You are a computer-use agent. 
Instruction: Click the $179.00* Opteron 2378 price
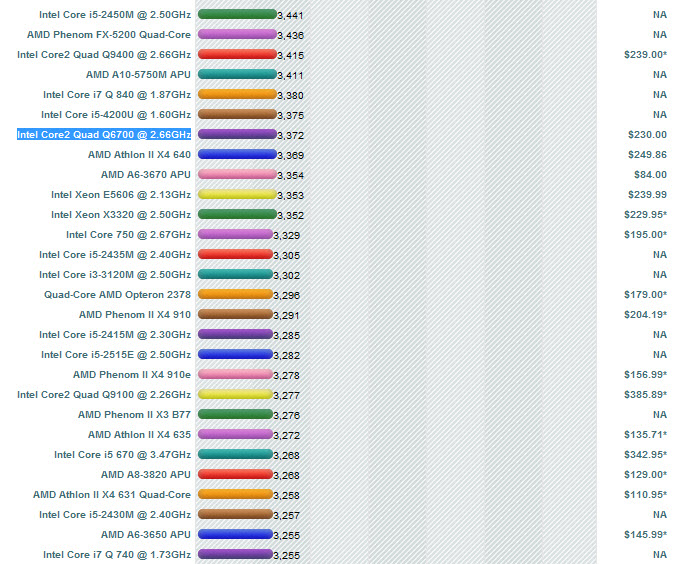pyautogui.click(x=645, y=295)
